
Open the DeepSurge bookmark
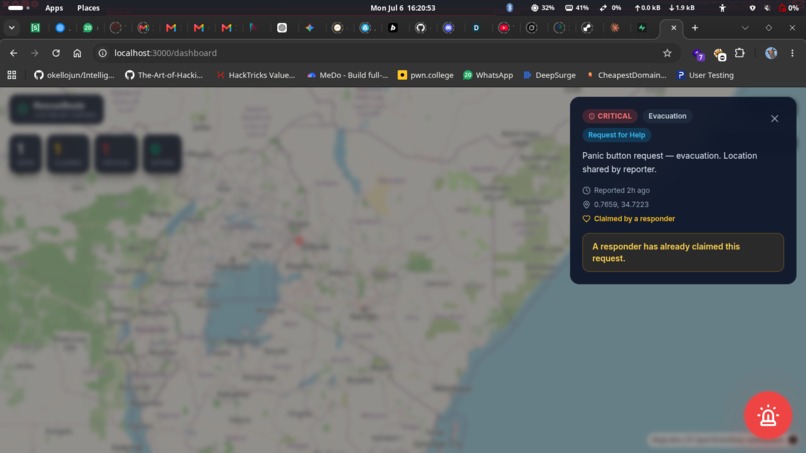549,75
